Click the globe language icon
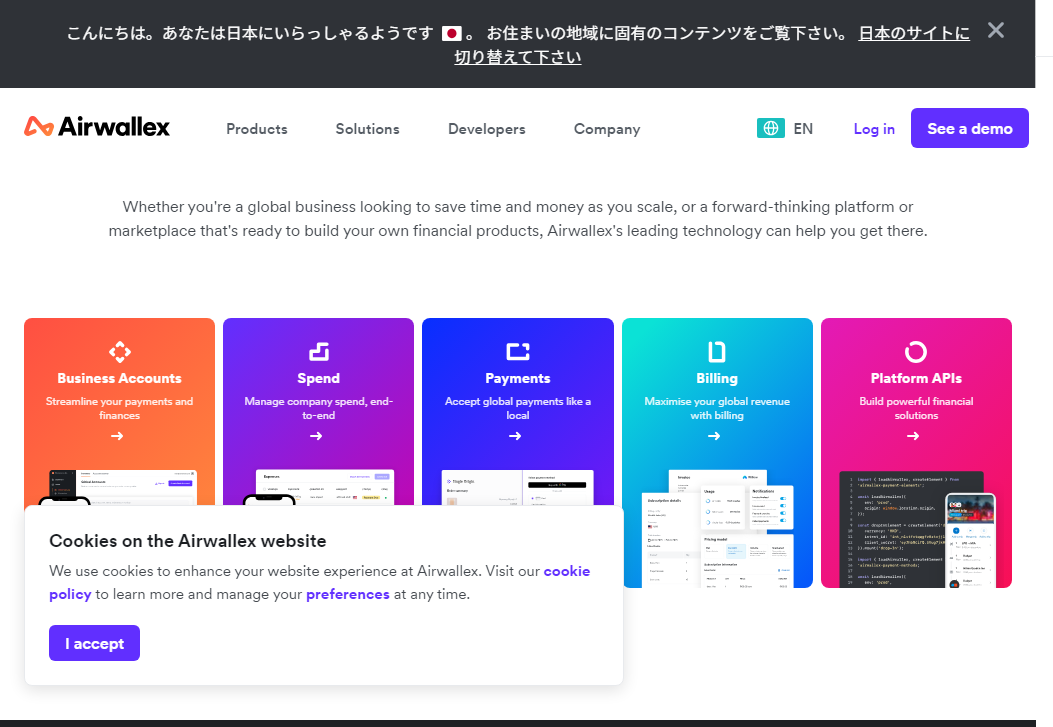 770,128
